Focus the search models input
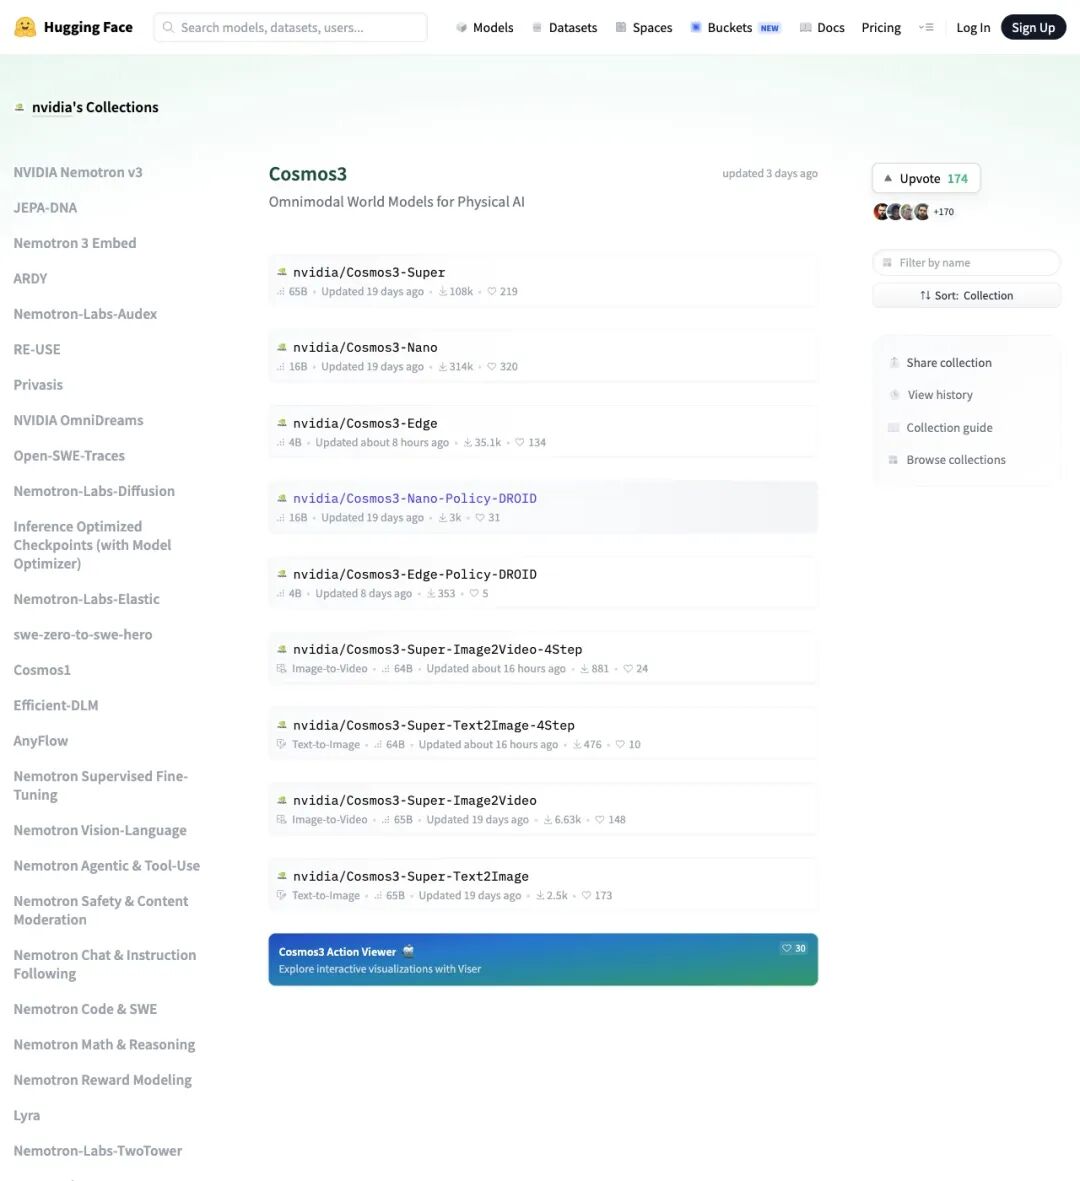Screen dimensions: 1080x1181 click(x=291, y=27)
